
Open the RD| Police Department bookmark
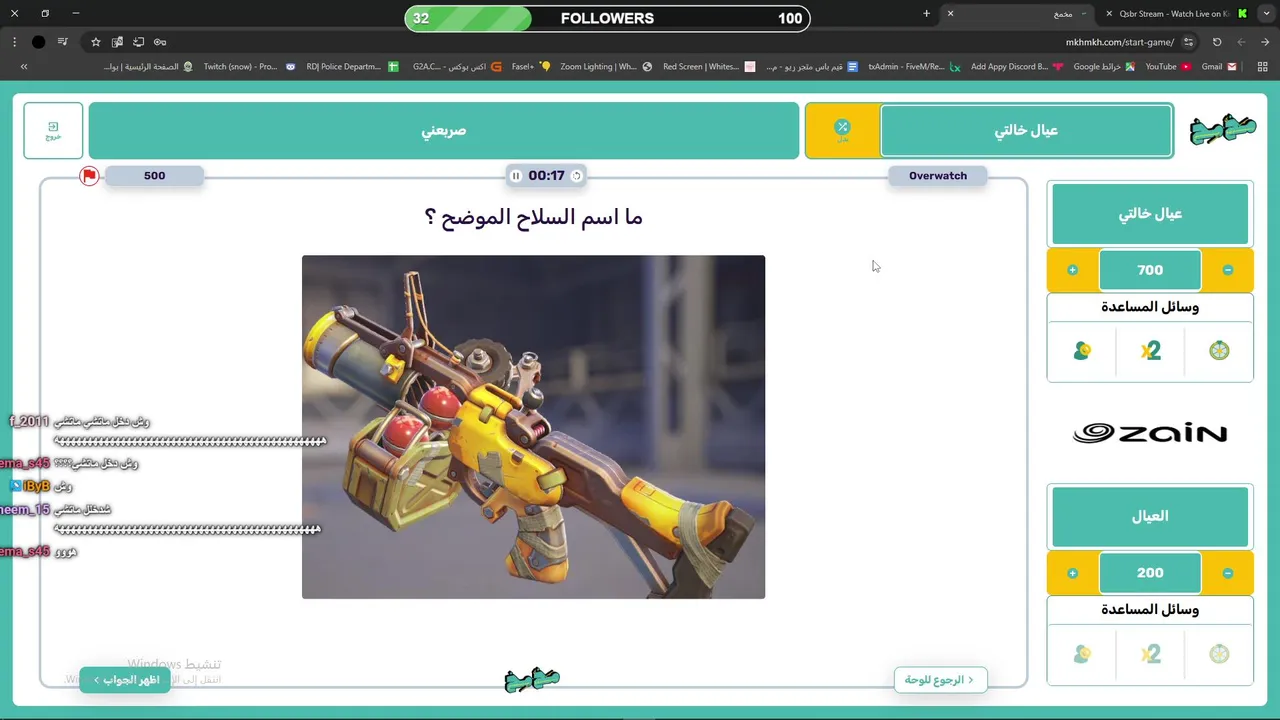pyautogui.click(x=352, y=67)
